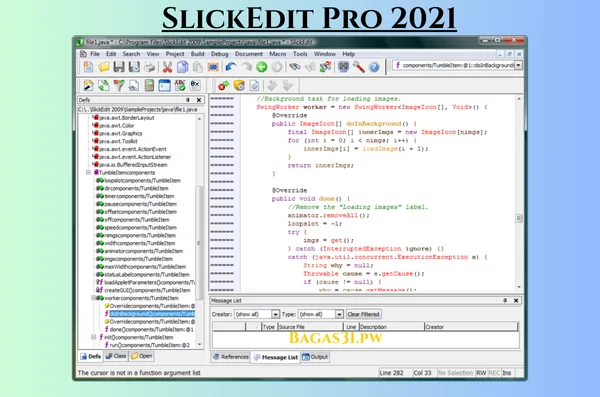Close the Message List panel
Screen dimensions: 600x397
516,301
